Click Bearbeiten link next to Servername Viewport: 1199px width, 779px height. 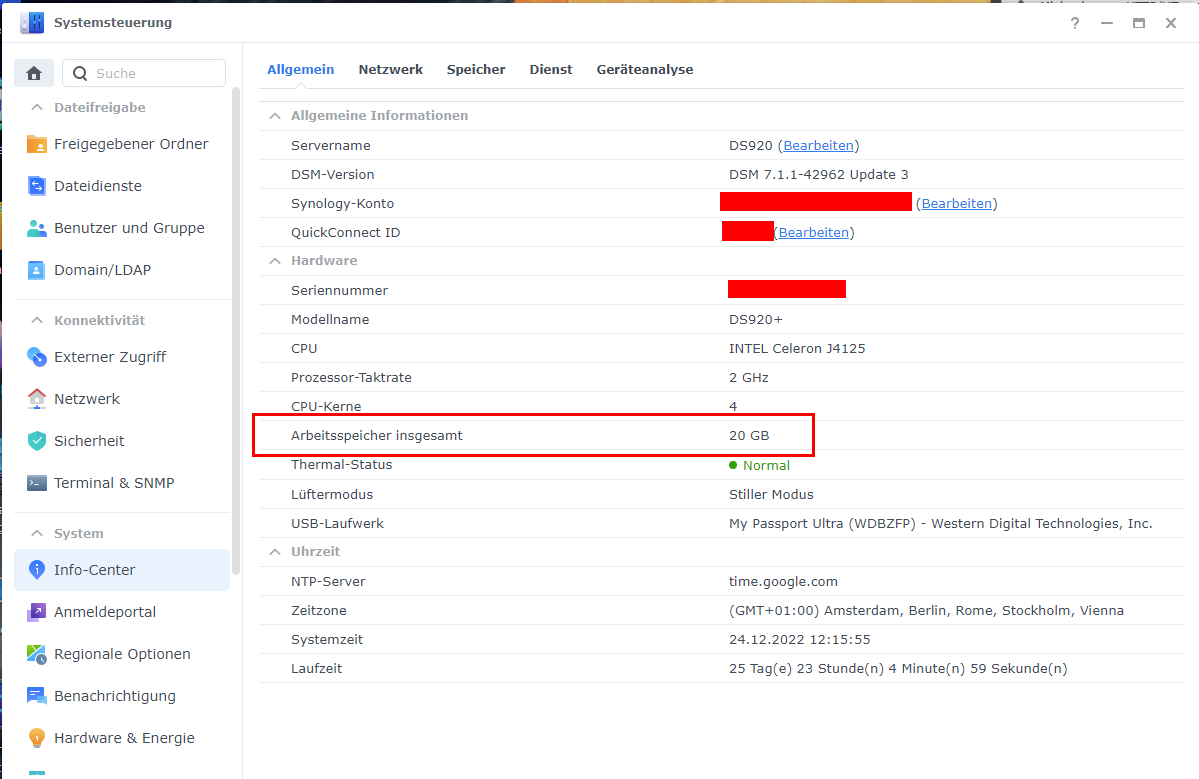pos(818,145)
